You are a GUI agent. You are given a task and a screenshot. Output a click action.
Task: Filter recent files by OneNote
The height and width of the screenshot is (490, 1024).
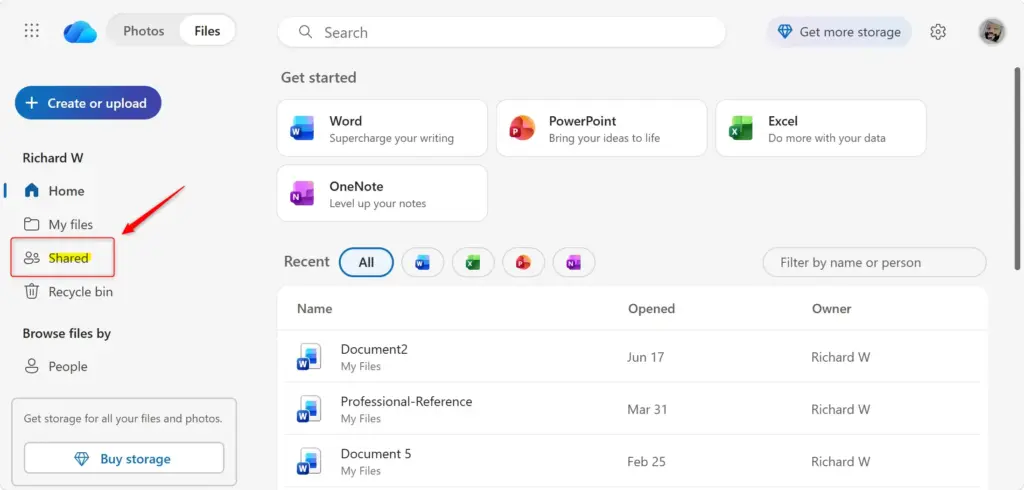click(573, 262)
